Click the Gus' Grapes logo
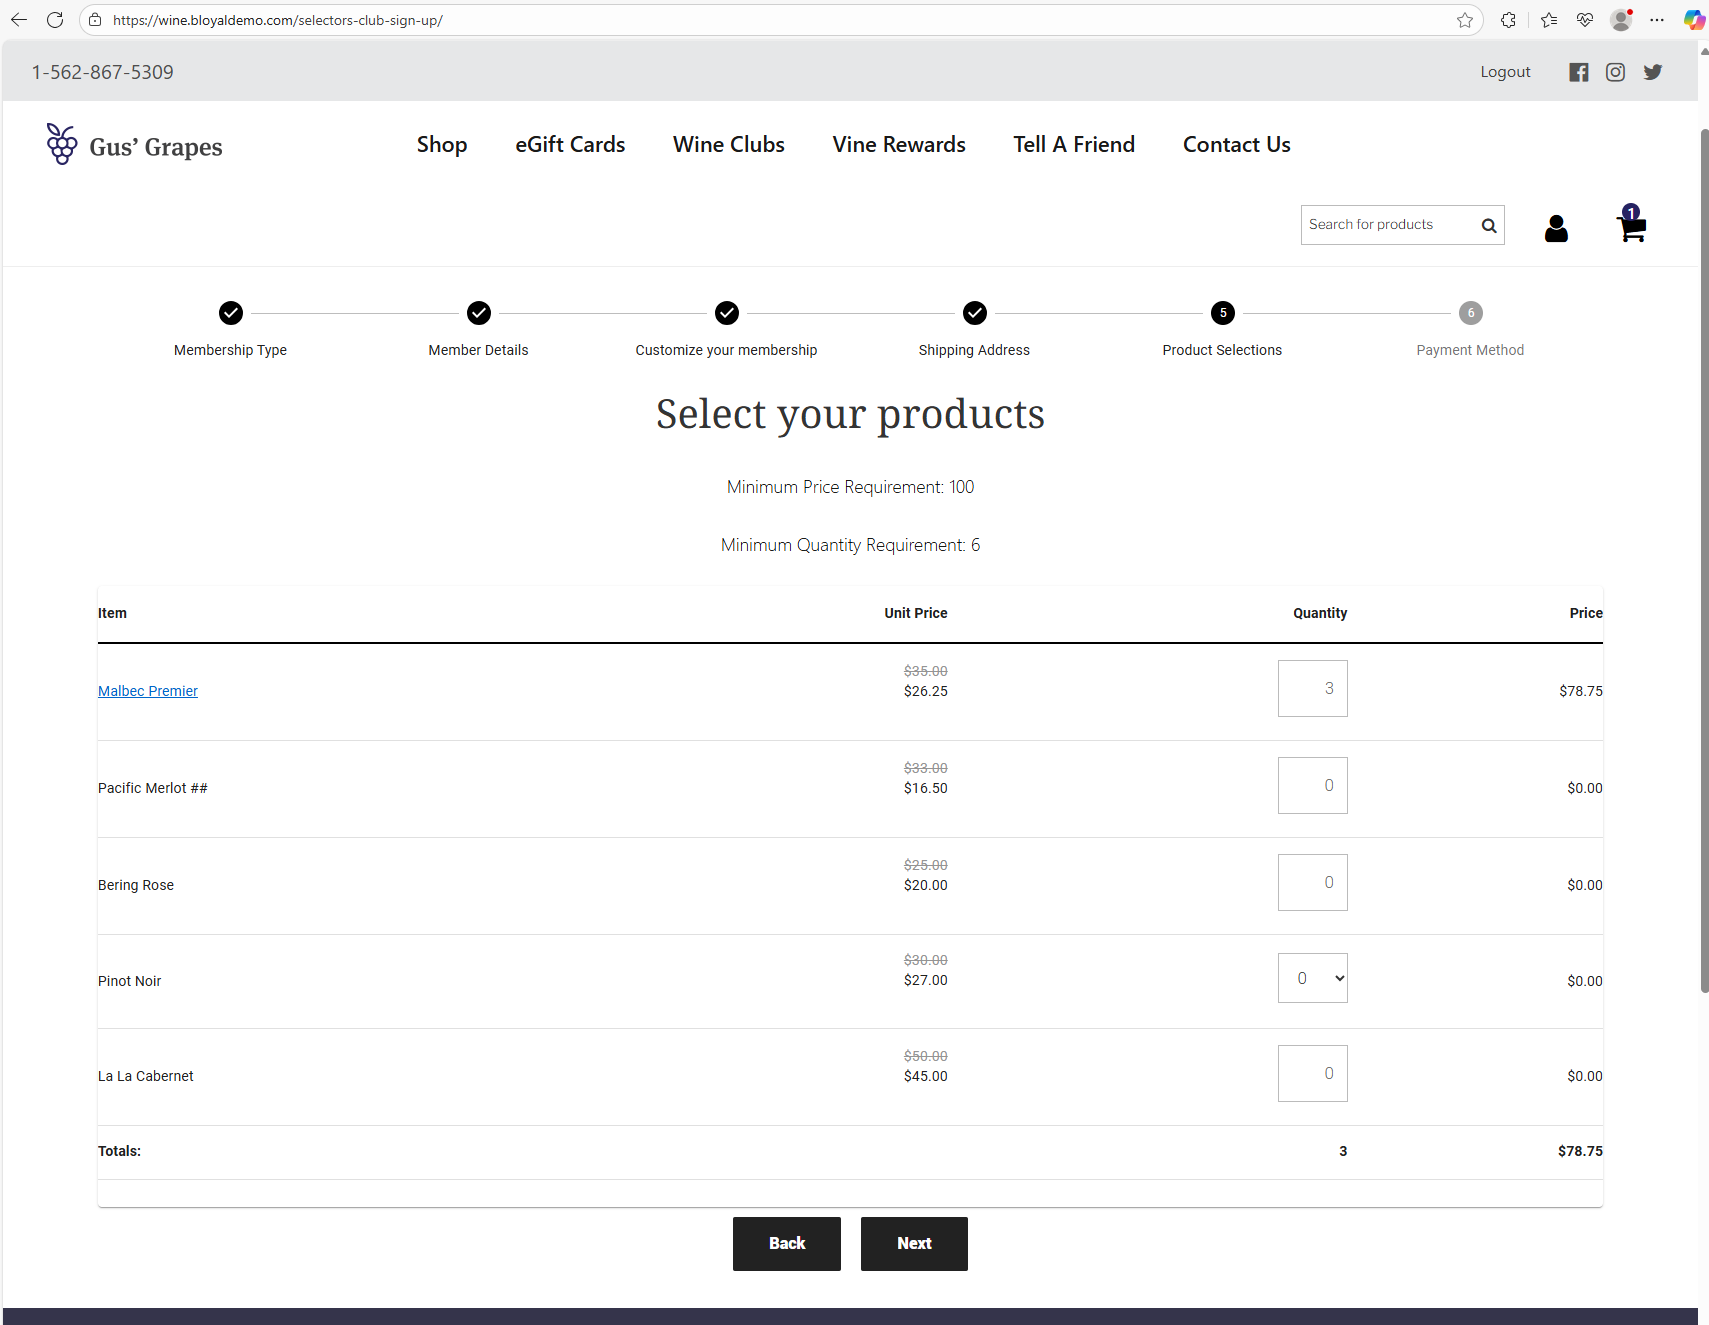 click(x=135, y=146)
